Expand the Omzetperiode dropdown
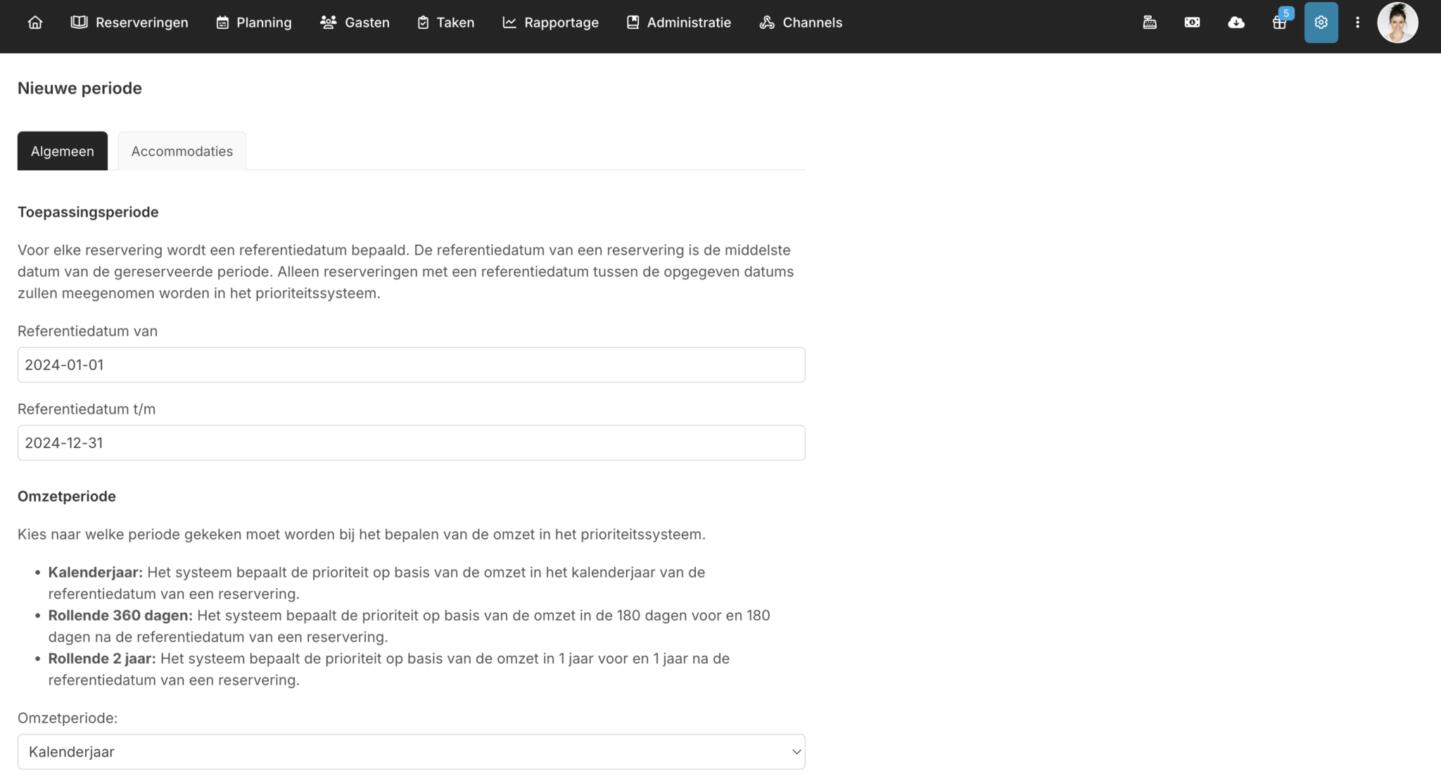Viewport: 1441px width, 781px height. tap(411, 752)
